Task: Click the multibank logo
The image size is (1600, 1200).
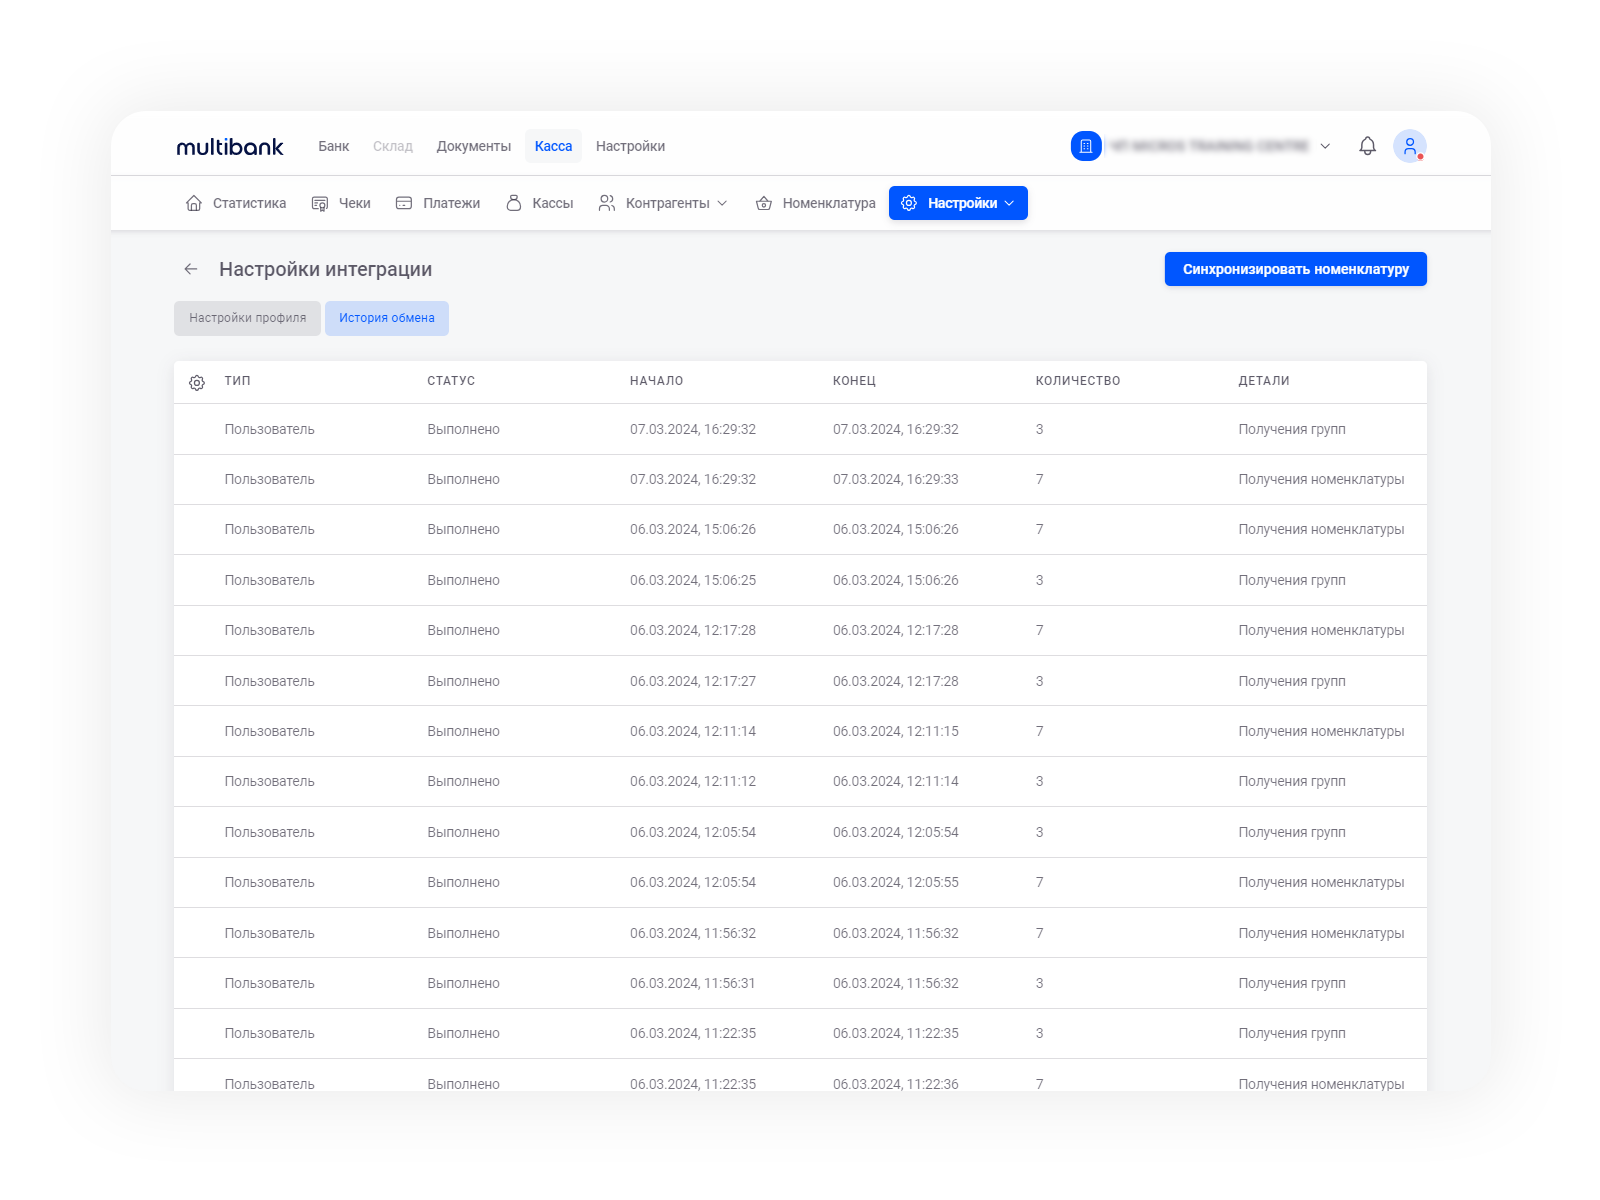Action: pyautogui.click(x=230, y=147)
